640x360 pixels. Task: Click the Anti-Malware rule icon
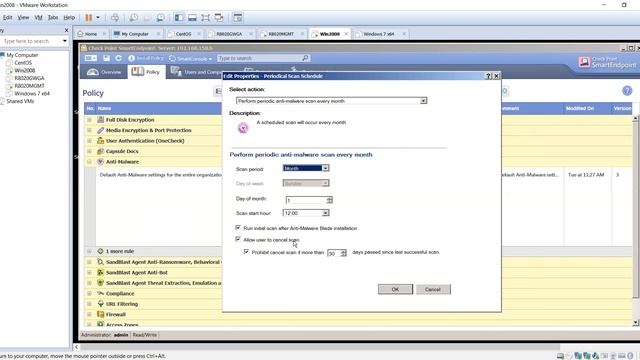pyautogui.click(x=100, y=162)
